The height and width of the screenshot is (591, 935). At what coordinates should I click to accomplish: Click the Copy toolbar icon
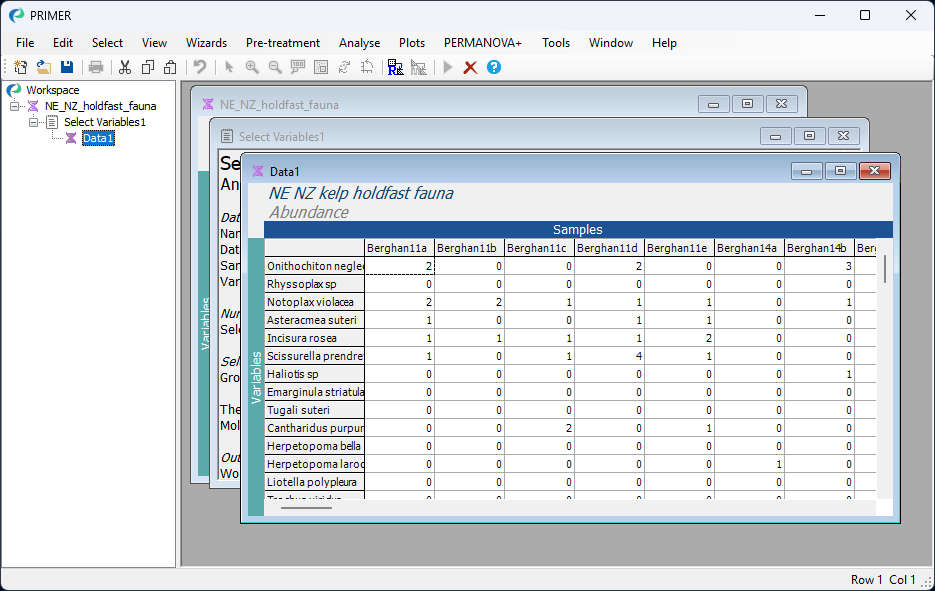click(x=147, y=67)
